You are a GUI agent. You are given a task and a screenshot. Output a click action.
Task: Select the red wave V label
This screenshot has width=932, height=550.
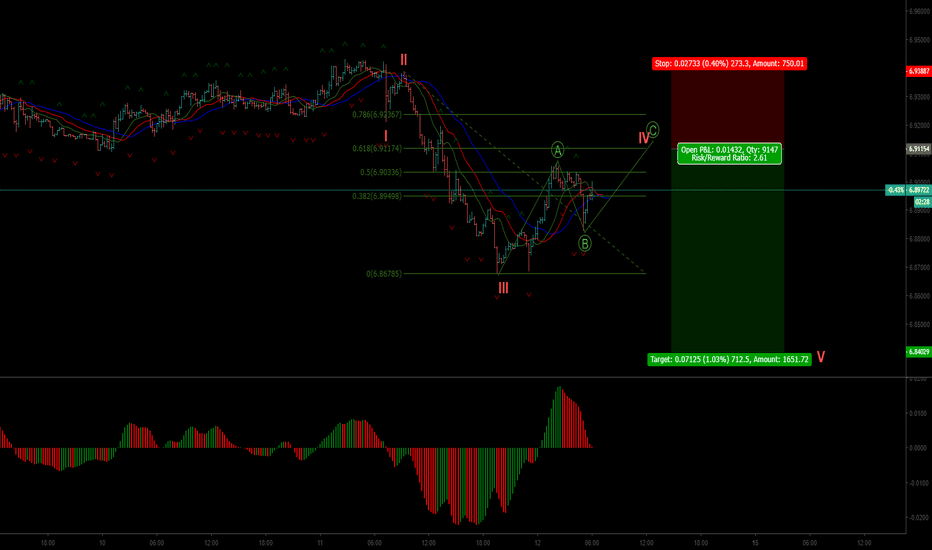(821, 357)
